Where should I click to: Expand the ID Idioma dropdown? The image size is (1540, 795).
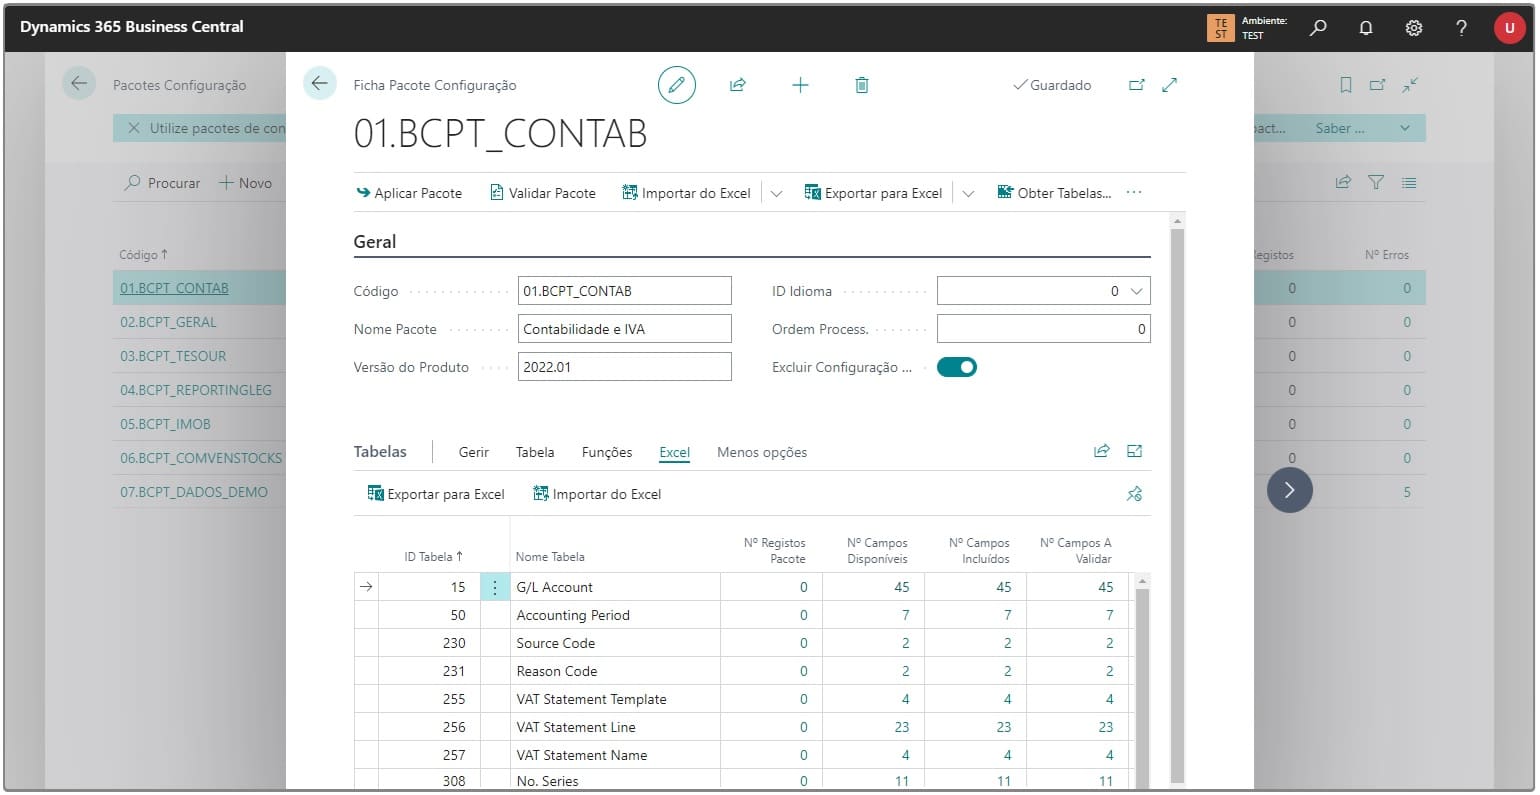click(1136, 291)
